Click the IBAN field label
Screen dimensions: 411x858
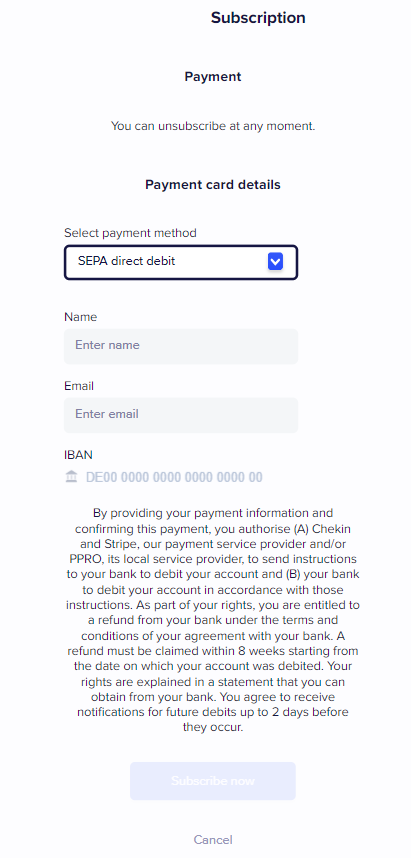[x=78, y=455]
